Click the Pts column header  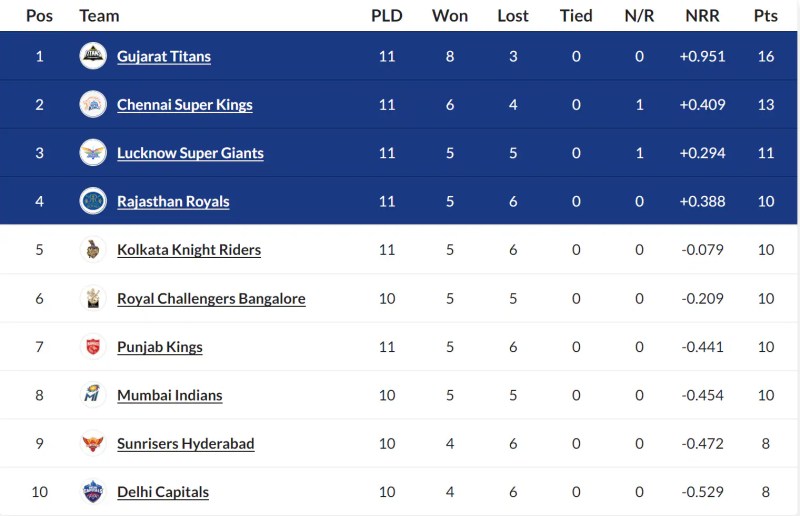pyautogui.click(x=766, y=16)
